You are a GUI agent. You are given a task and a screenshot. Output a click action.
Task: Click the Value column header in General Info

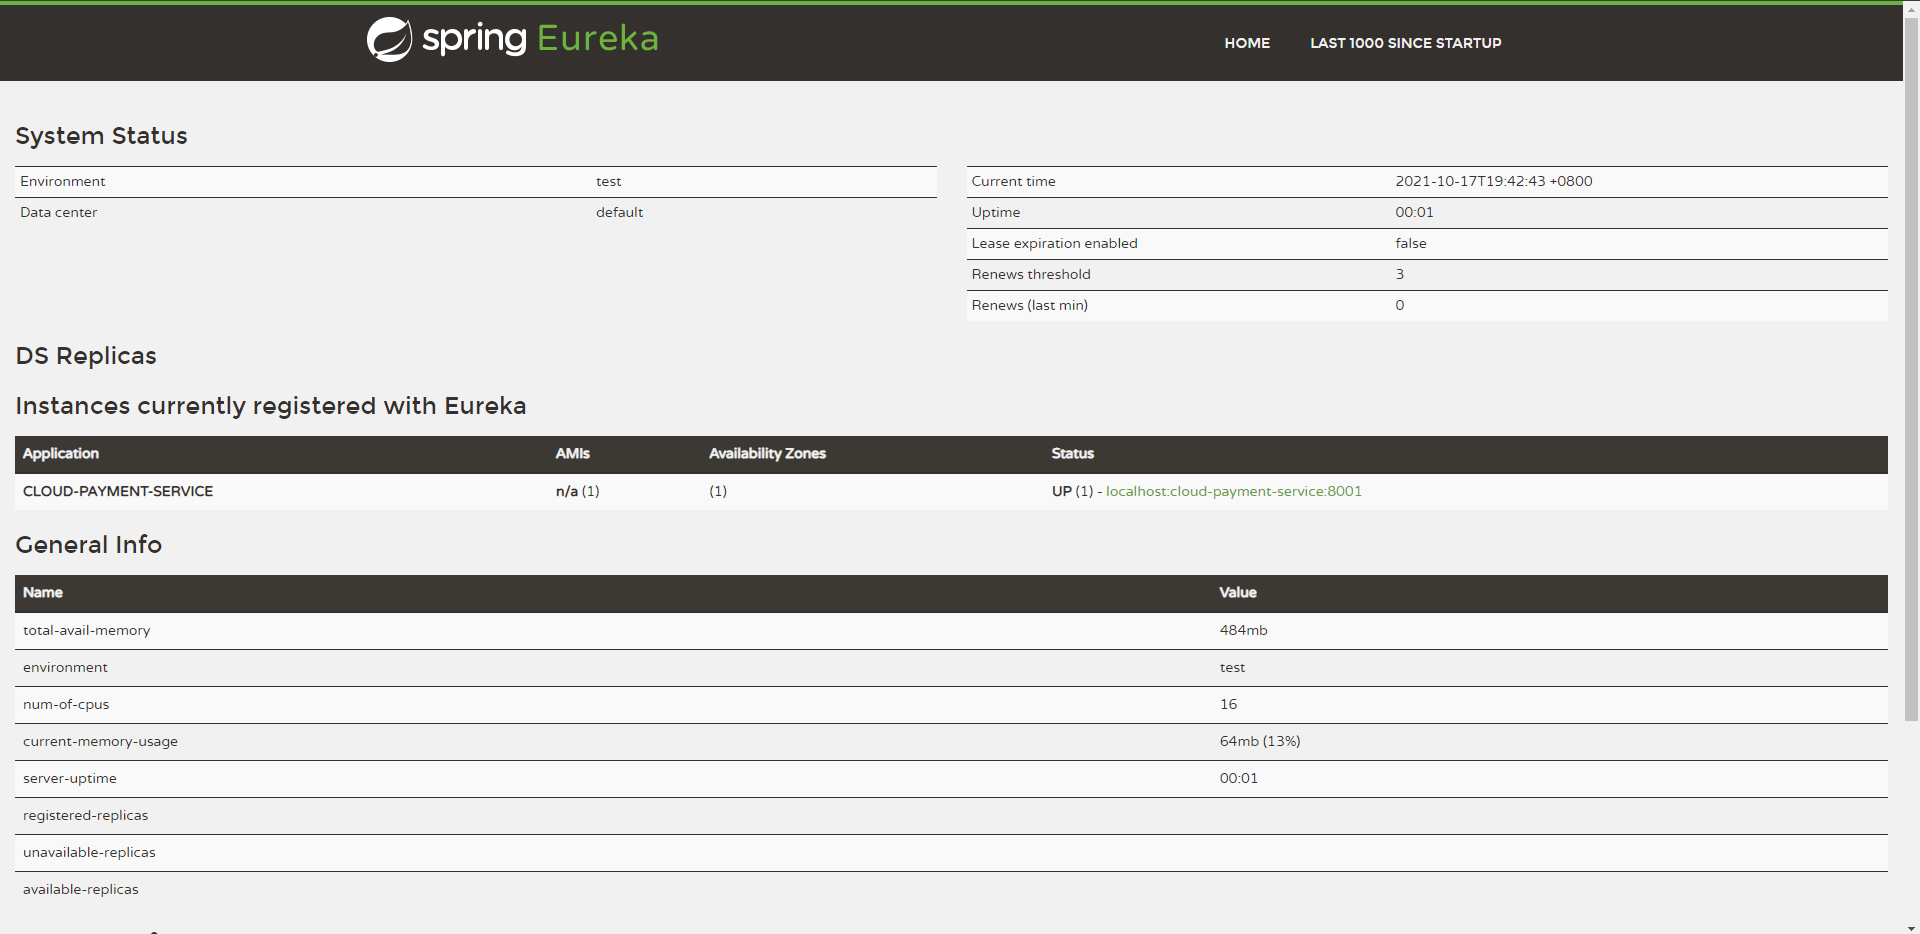[1238, 592]
